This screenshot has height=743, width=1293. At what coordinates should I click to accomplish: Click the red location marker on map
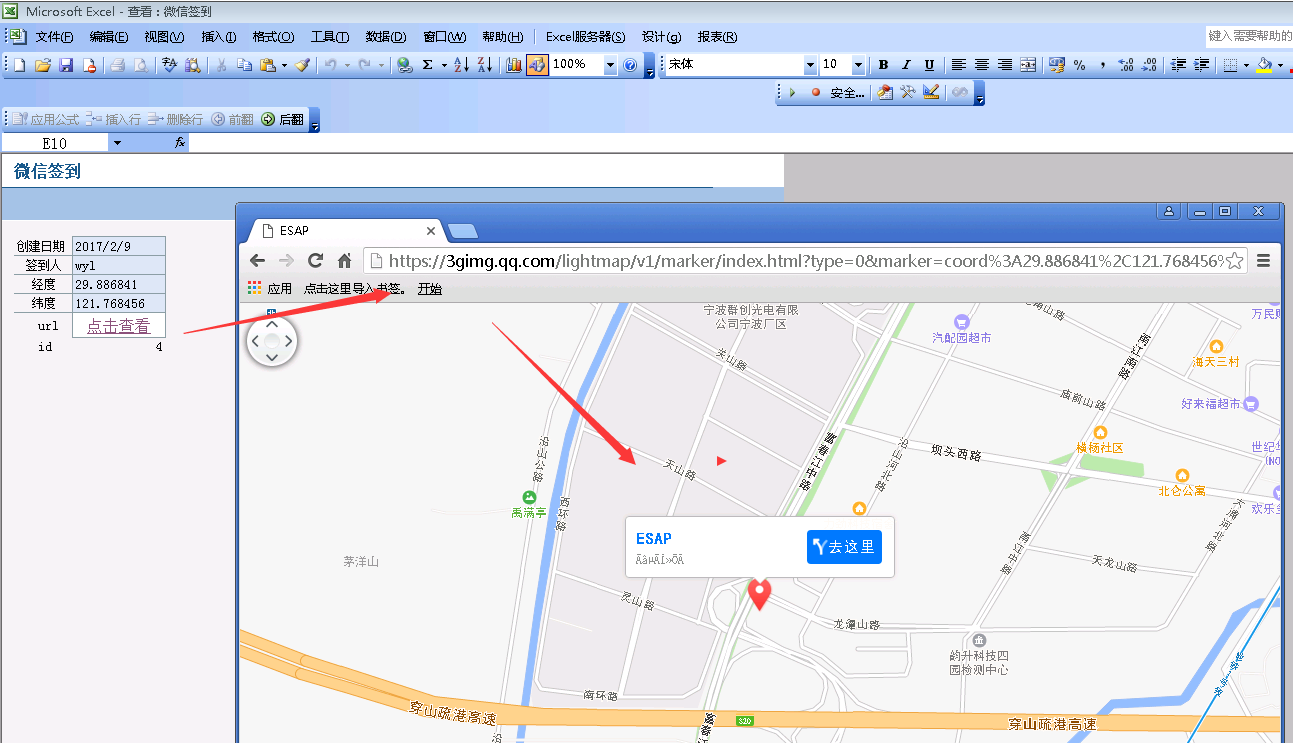coord(760,593)
